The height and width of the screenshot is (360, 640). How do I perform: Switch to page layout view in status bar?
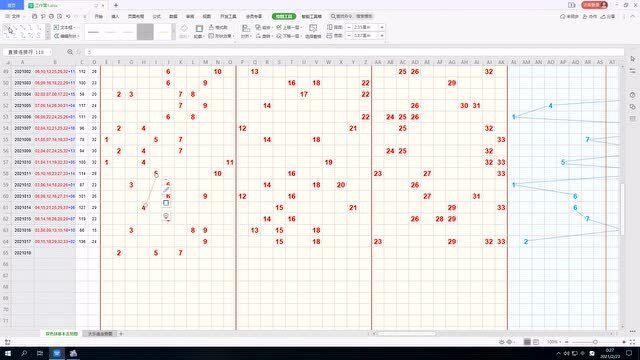click(536, 342)
